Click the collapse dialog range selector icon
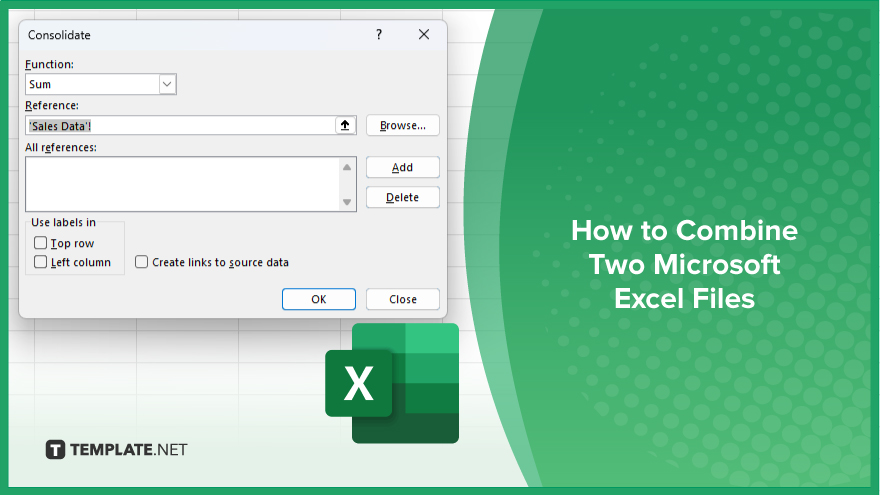The width and height of the screenshot is (880, 495). pos(345,125)
